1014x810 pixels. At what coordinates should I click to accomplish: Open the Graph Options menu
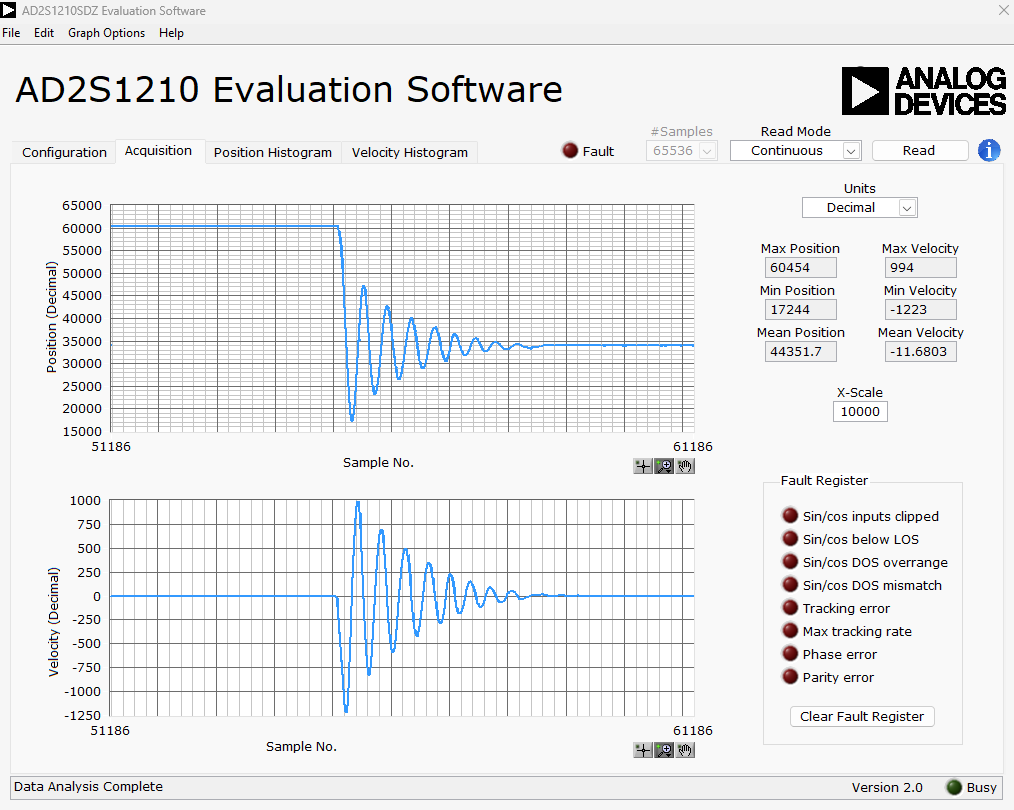pyautogui.click(x=106, y=32)
